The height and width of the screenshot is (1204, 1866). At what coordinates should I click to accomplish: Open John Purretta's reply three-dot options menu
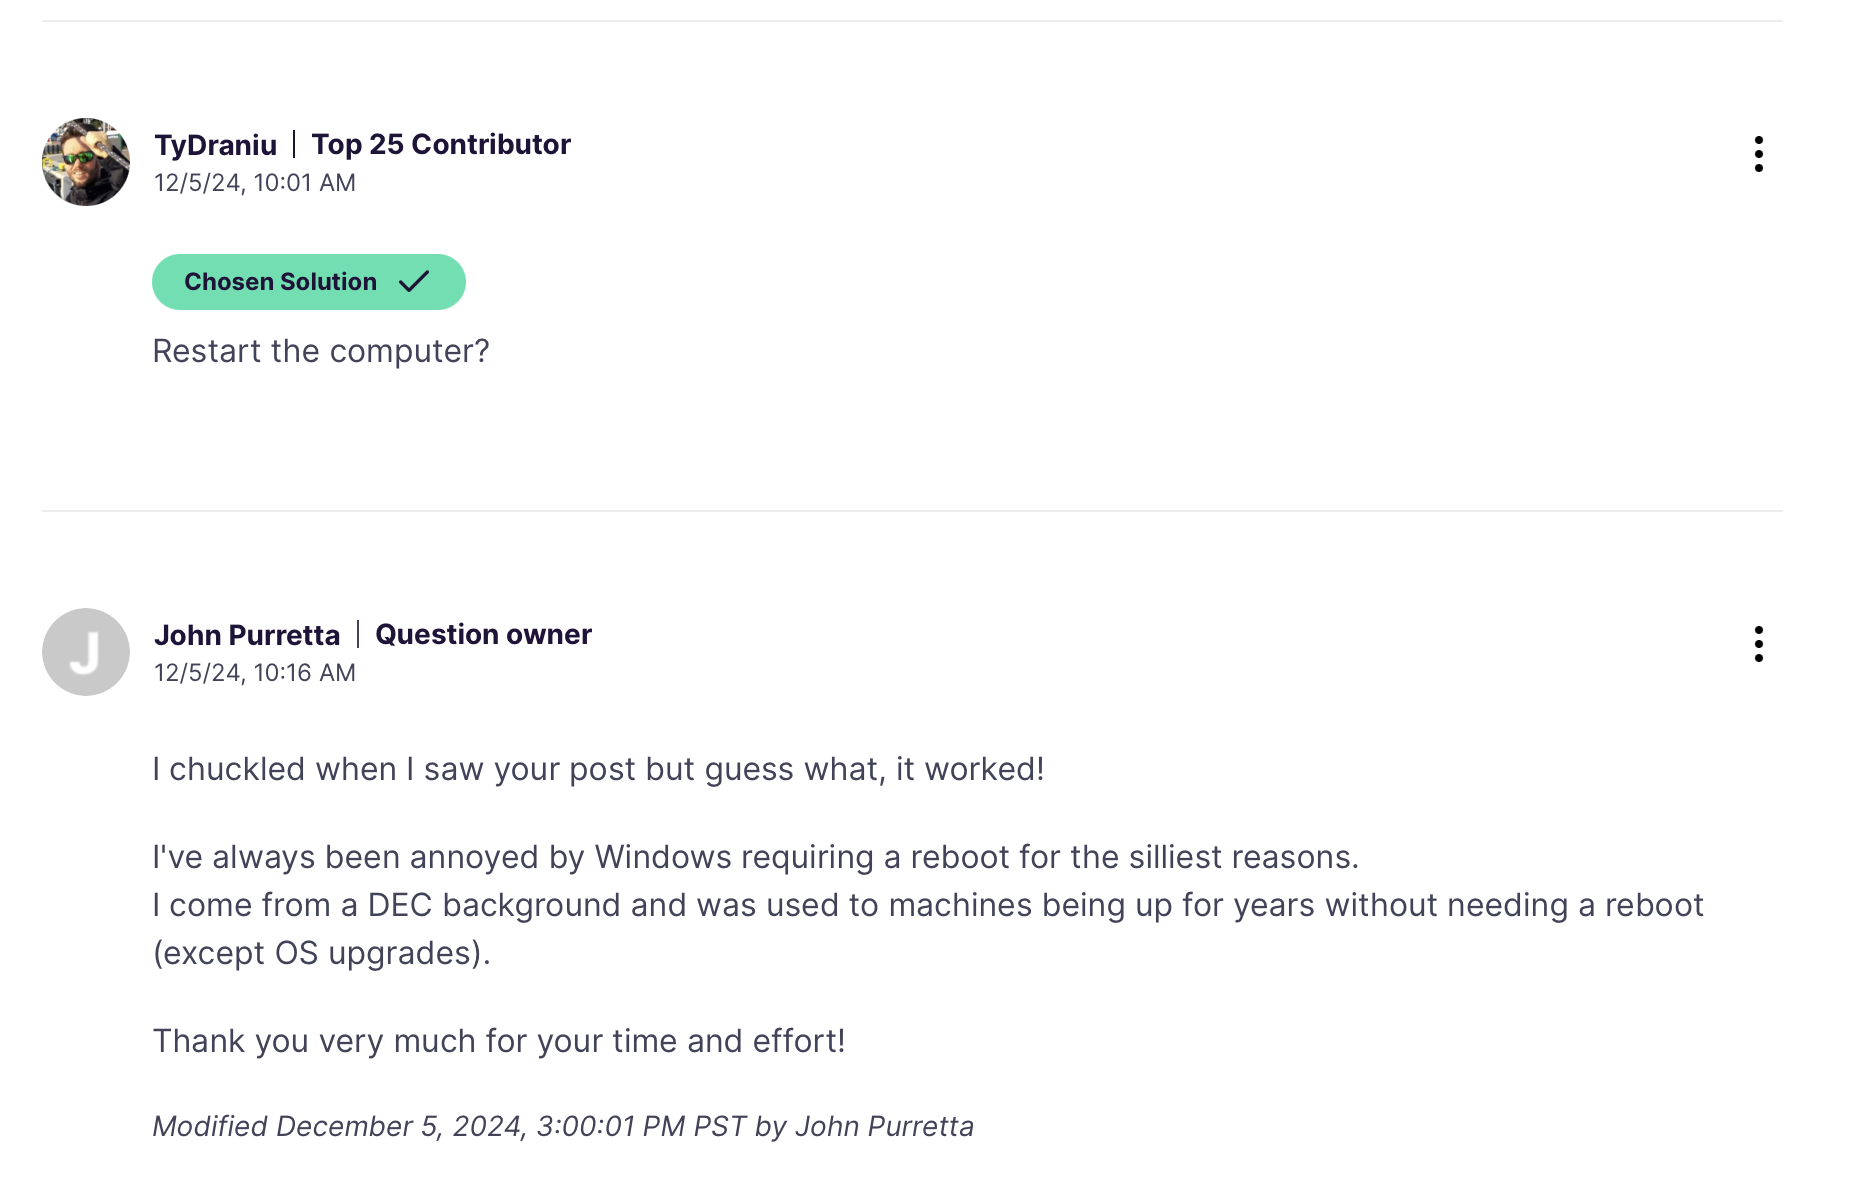pos(1758,644)
